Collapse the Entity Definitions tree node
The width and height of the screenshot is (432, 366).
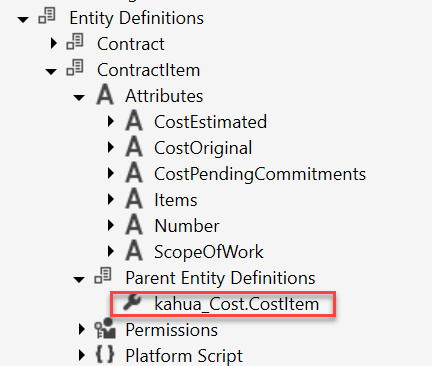23,20
